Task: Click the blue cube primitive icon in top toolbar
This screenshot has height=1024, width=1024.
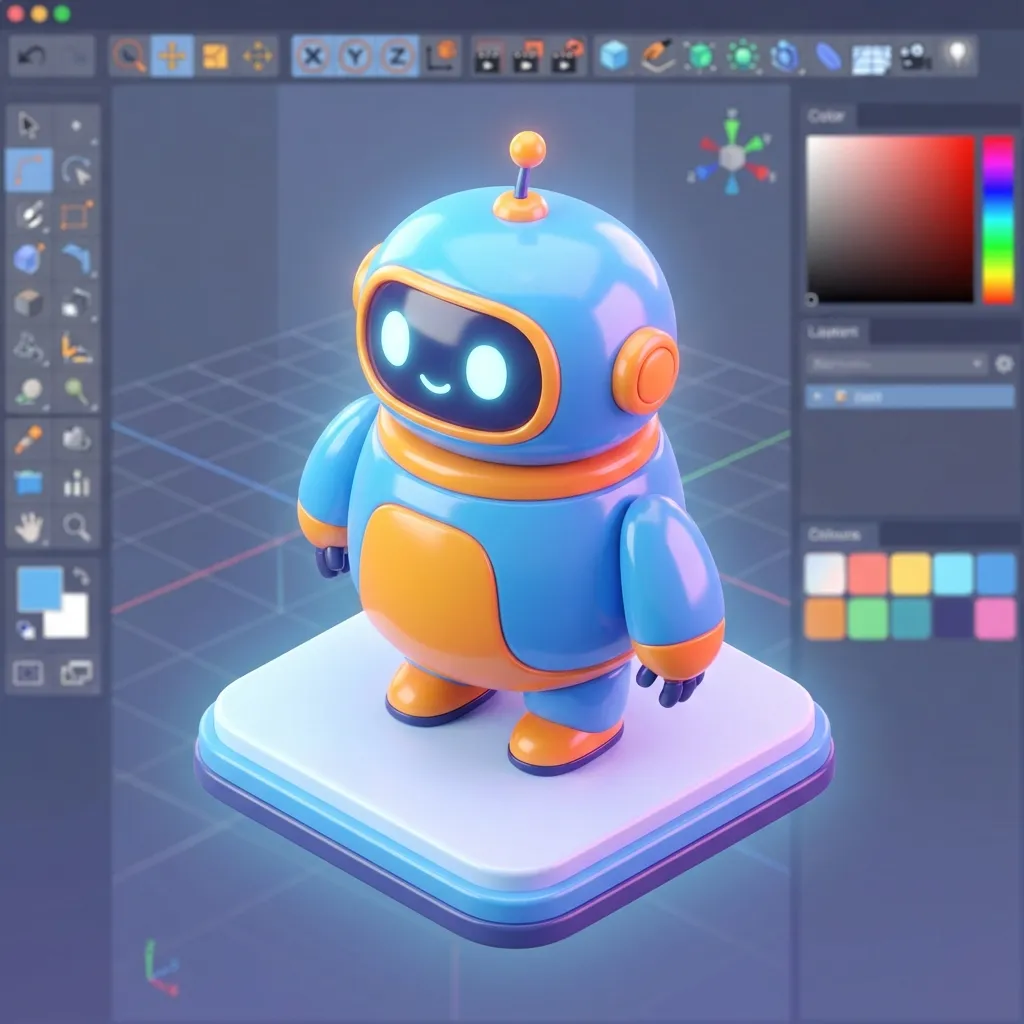Action: [x=614, y=56]
